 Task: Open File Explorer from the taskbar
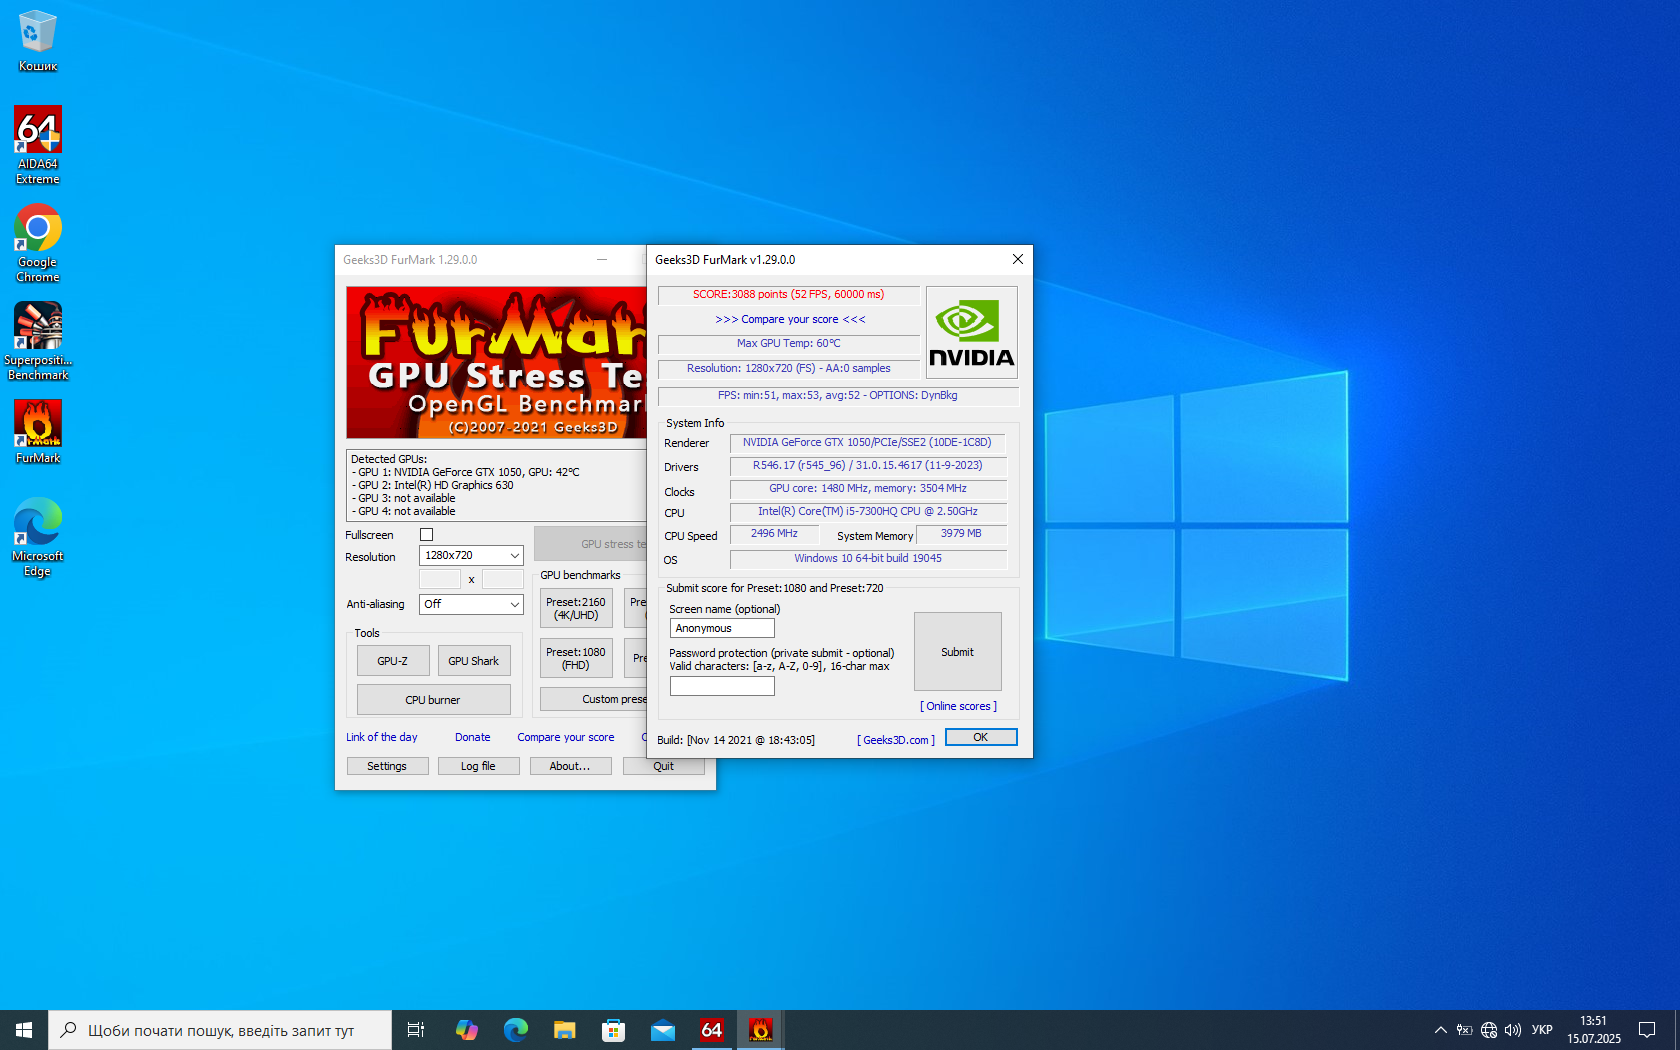565,1030
